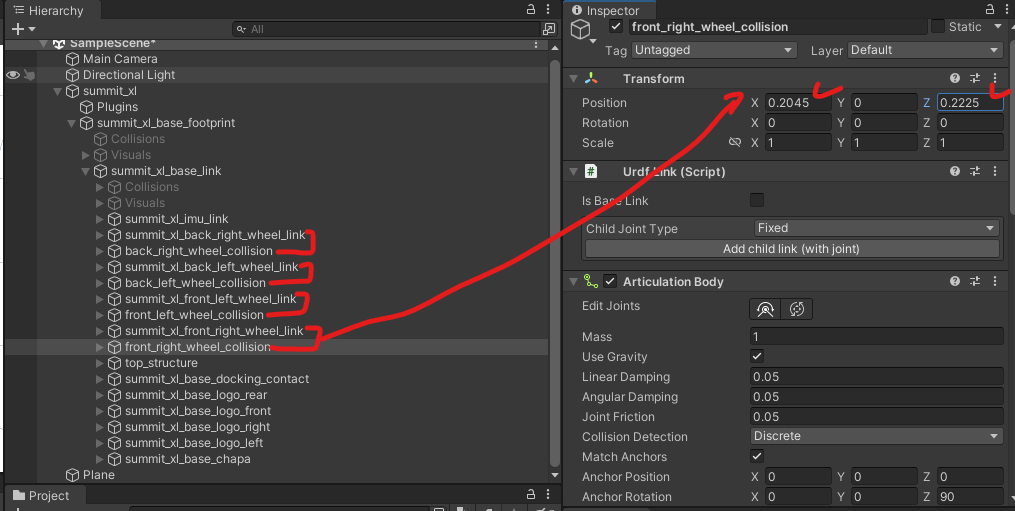The height and width of the screenshot is (511, 1015).
Task: Click the Position Z field showing 0.2225
Action: coord(970,102)
